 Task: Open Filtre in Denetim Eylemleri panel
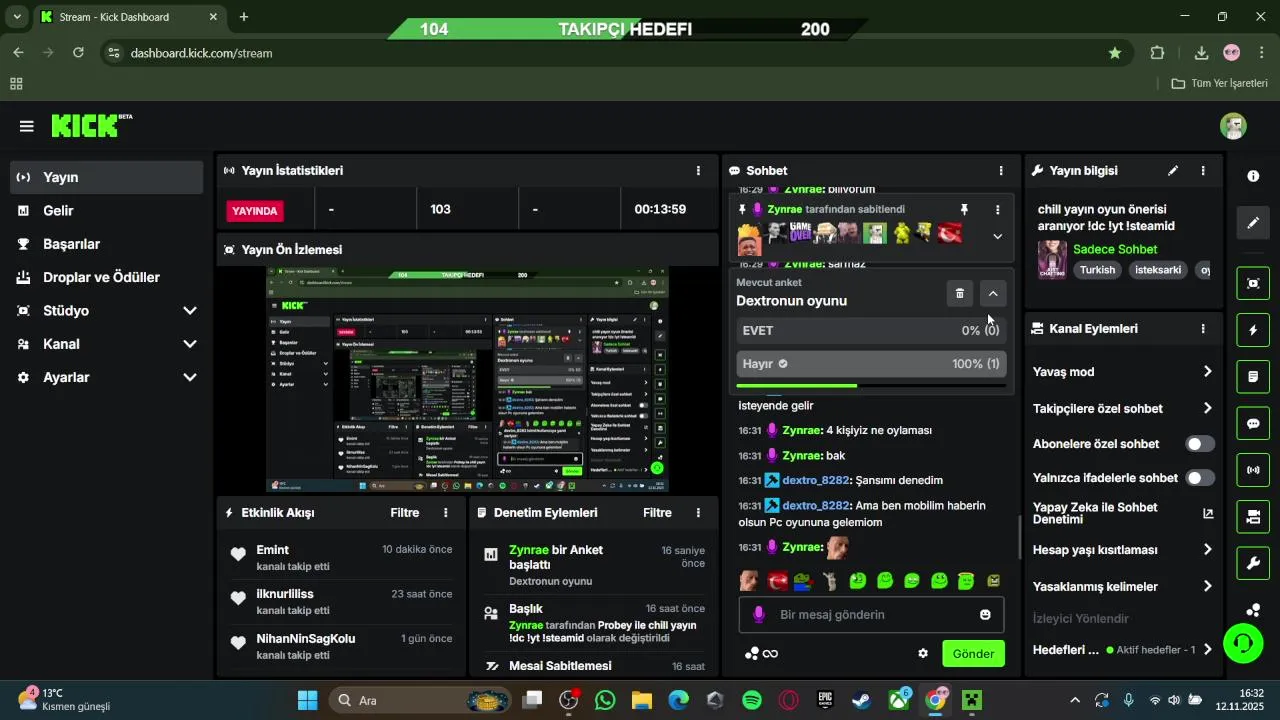coord(657,513)
